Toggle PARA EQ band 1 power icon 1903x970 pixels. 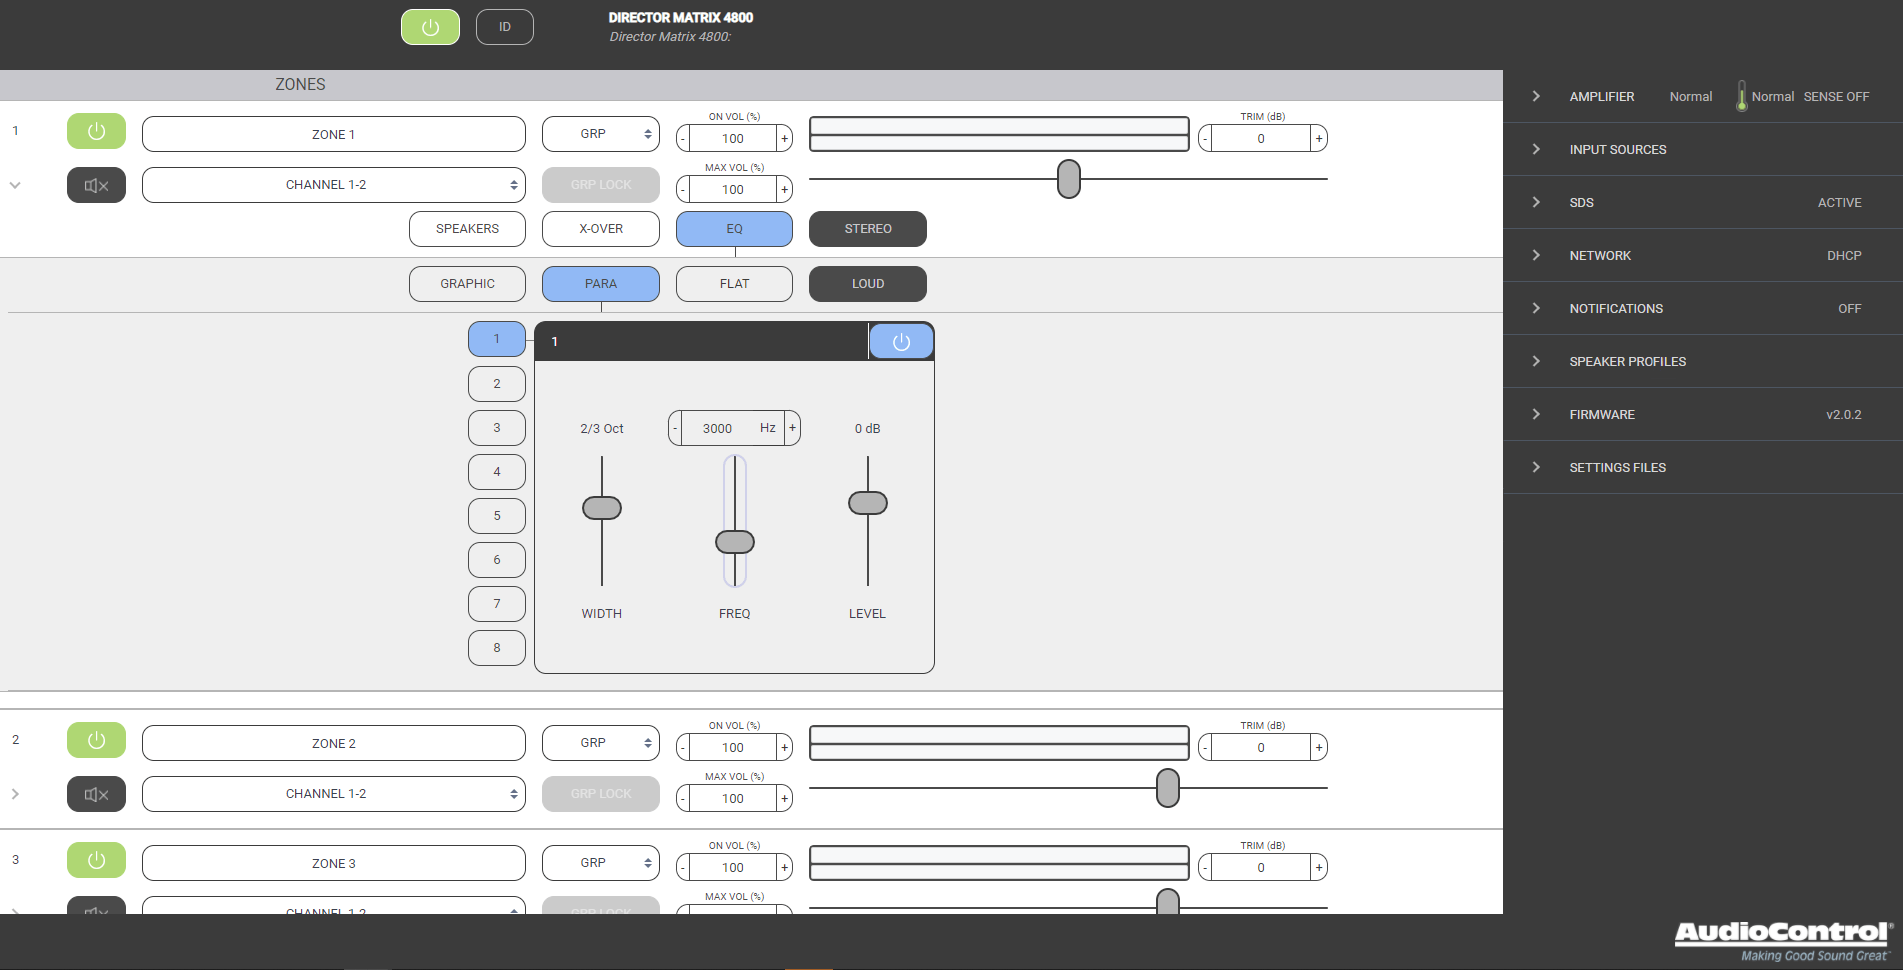(901, 342)
